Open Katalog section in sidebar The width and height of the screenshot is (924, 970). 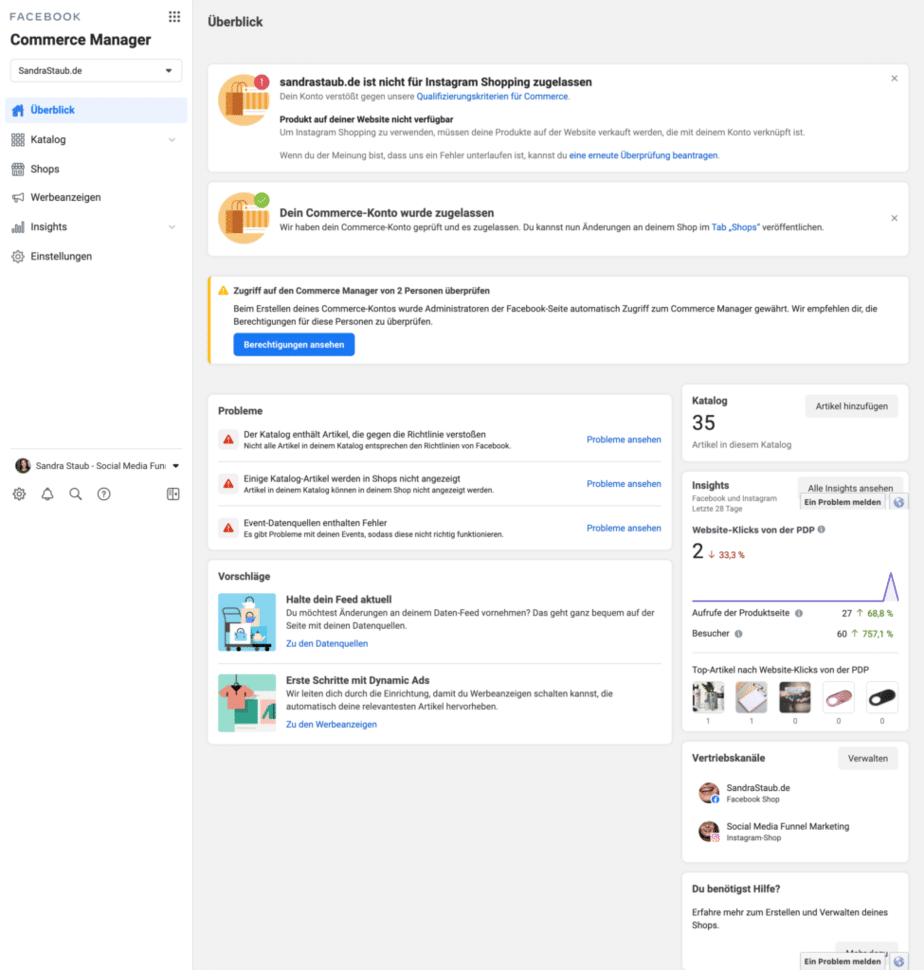point(96,140)
